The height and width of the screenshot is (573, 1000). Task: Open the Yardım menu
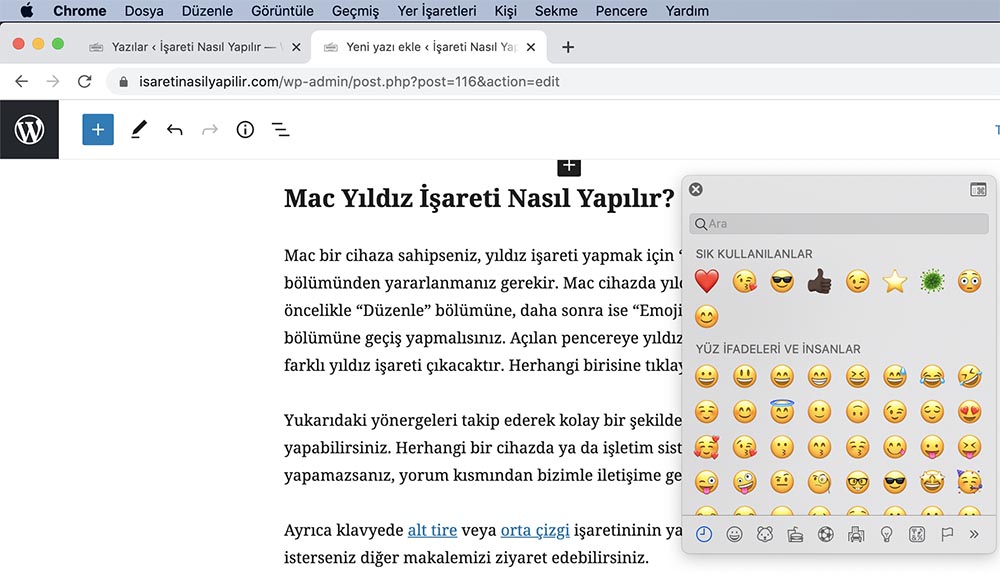(687, 11)
